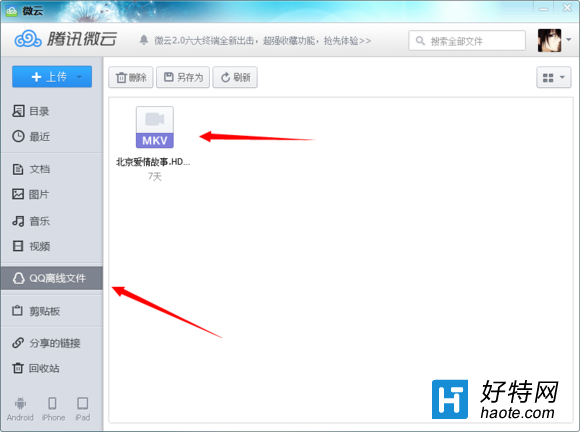Show the 视频 video category
This screenshot has height=432, width=580.
51,246
